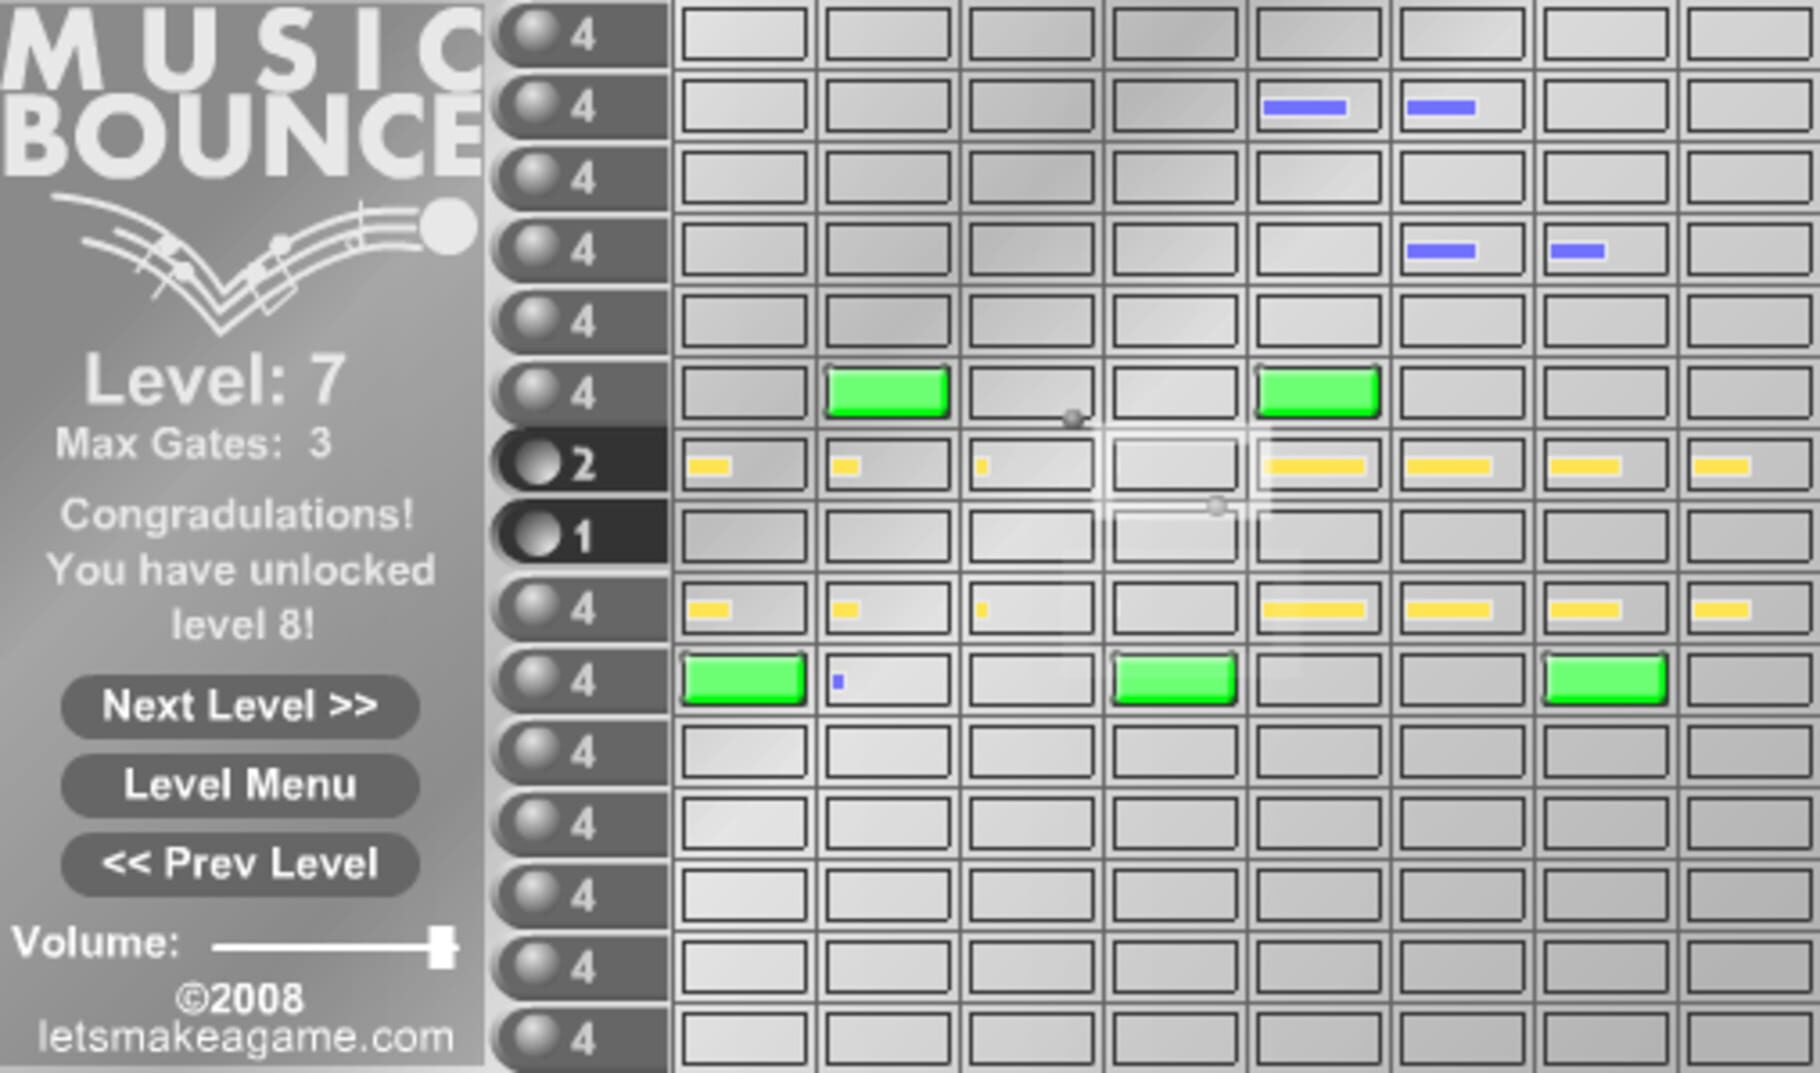Image resolution: width=1820 pixels, height=1073 pixels.
Task: Toggle the right green gate in the upper gate row
Action: click(1318, 391)
